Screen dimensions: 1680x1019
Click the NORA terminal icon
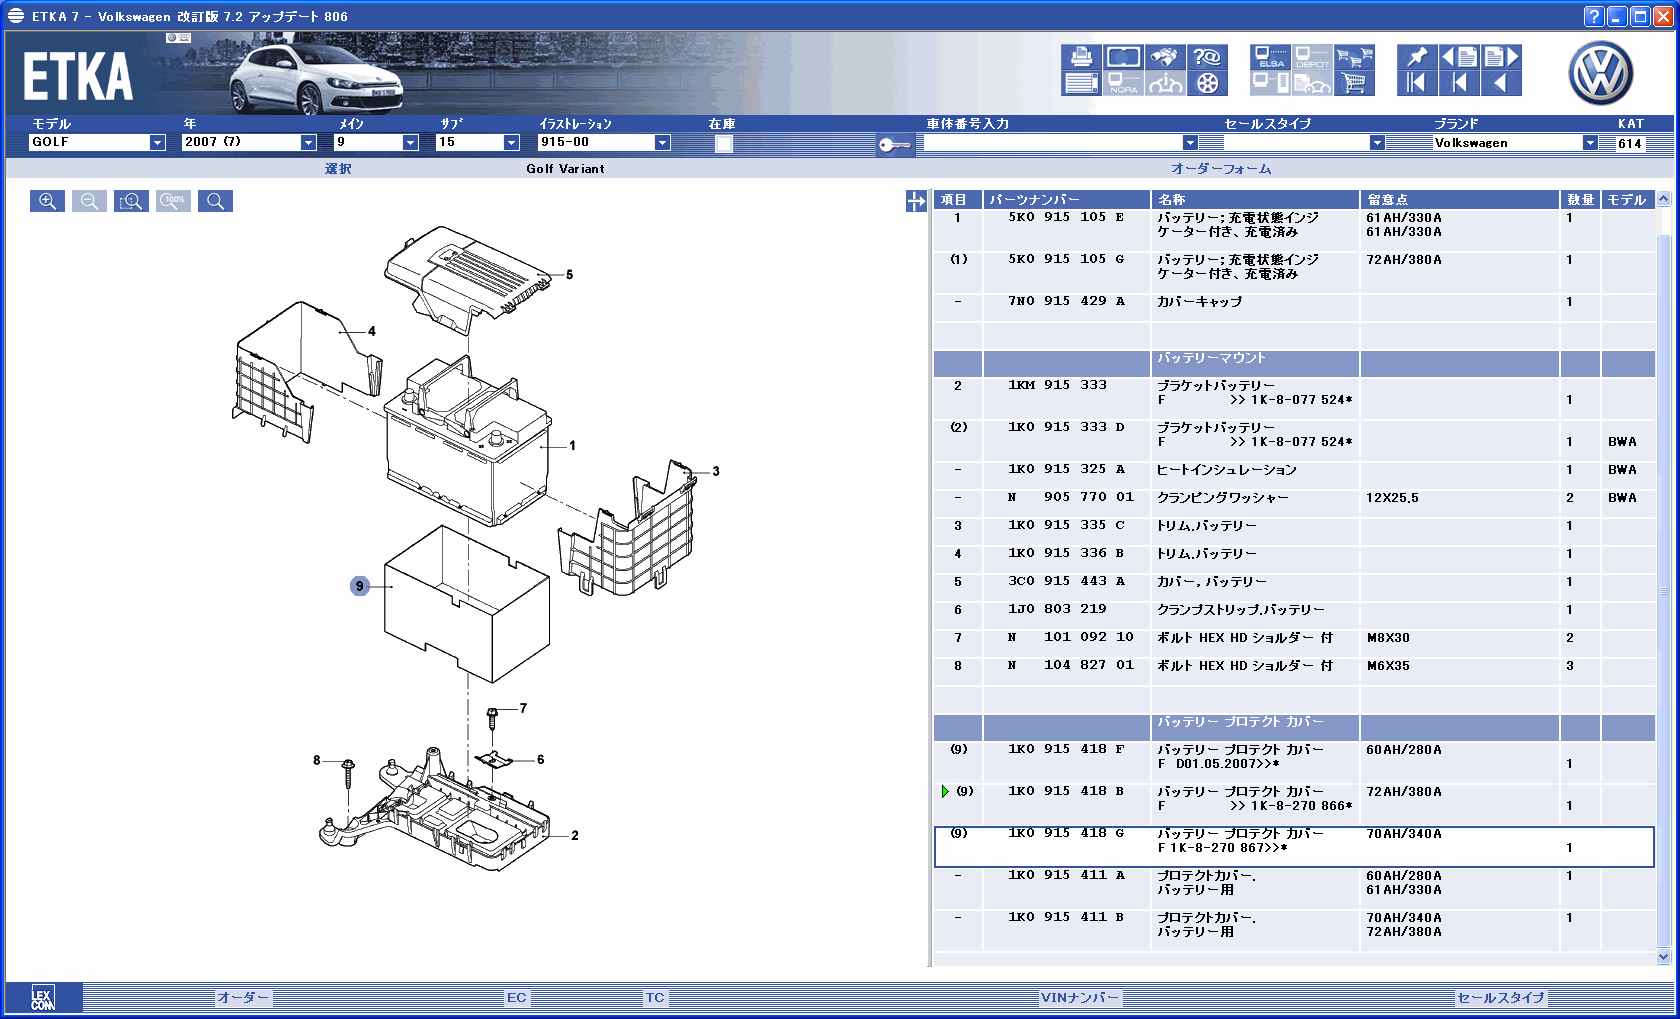pyautogui.click(x=1123, y=84)
